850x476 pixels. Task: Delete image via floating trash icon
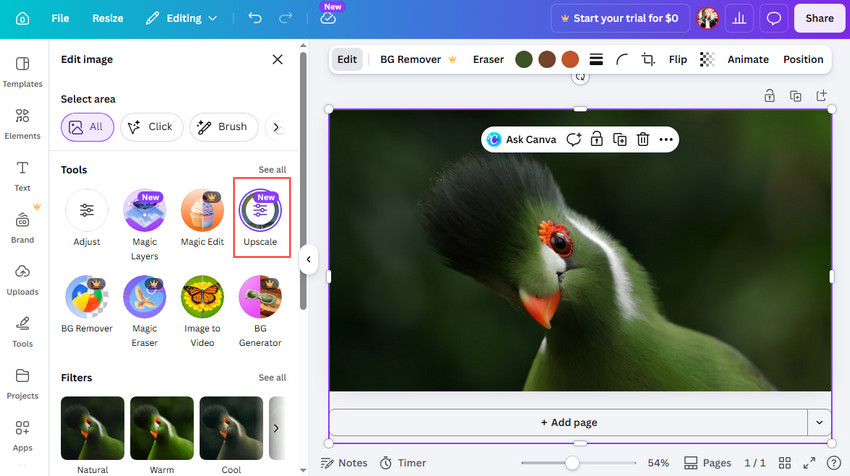click(x=643, y=139)
